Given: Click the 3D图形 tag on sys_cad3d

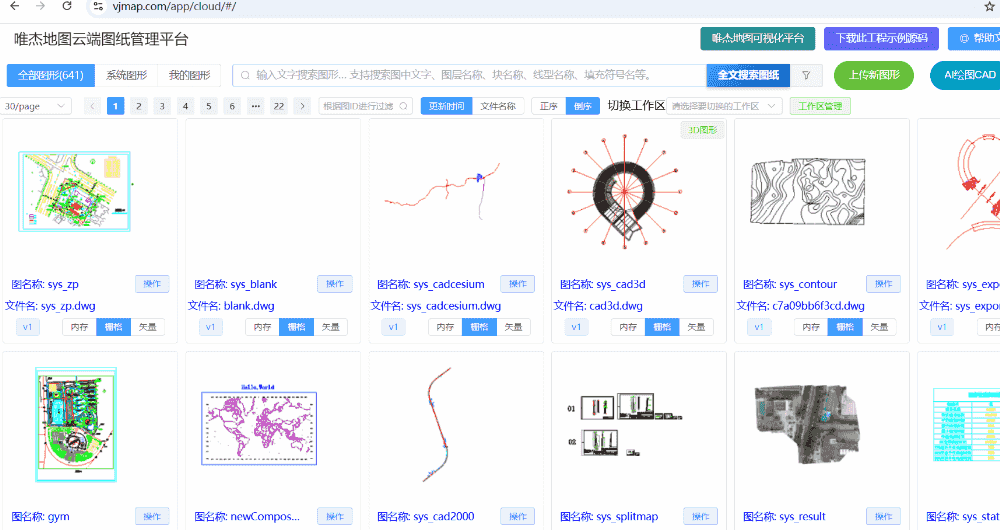Looking at the screenshot, I should click(702, 130).
